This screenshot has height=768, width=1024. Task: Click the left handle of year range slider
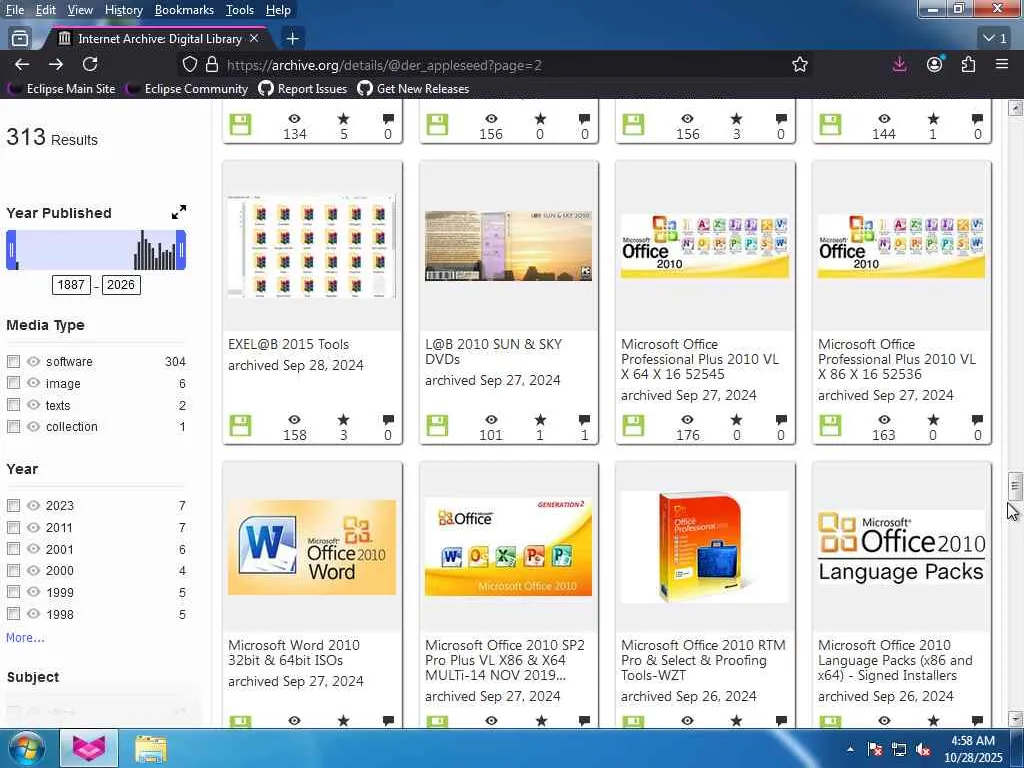[x=11, y=250]
